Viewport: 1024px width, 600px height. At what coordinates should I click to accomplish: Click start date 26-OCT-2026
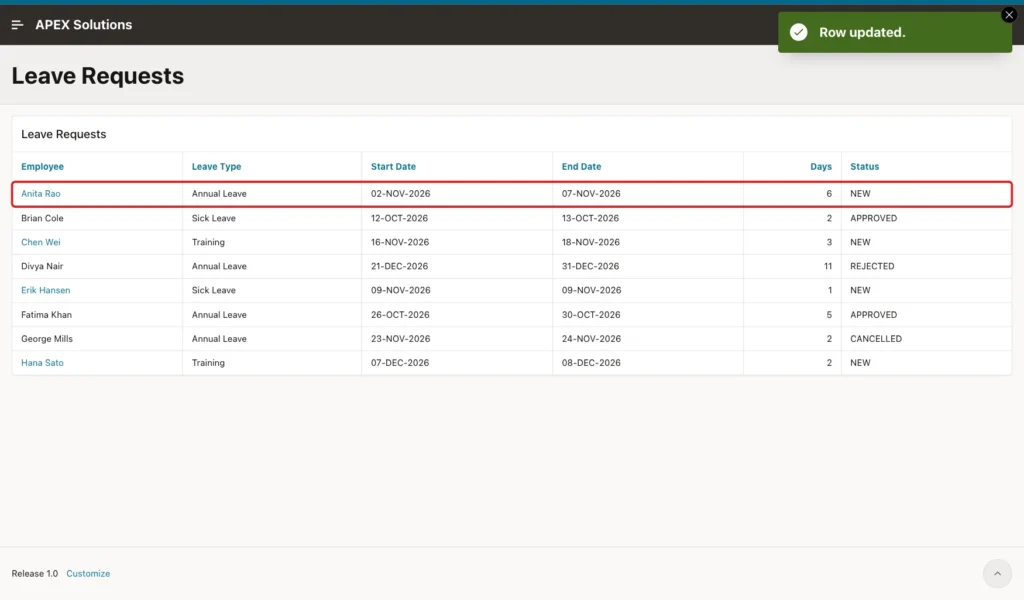point(400,315)
